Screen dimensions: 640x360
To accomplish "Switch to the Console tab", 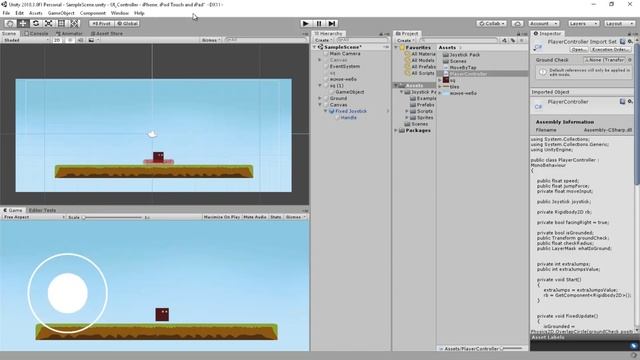I will point(36,33).
